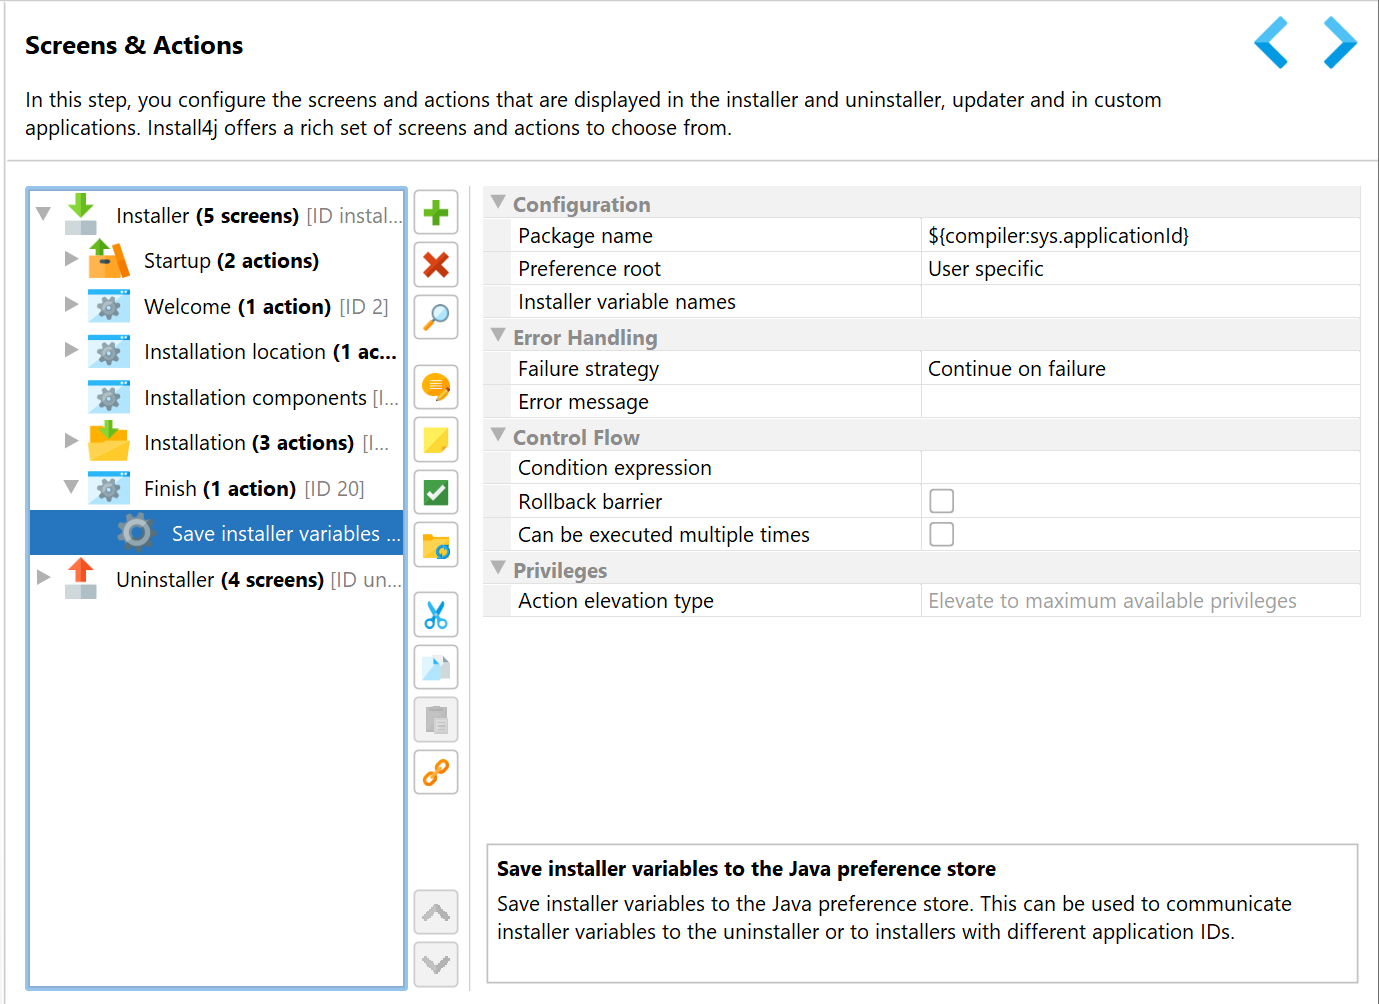Collapse the Control Flow property section
1379x1004 pixels.
pyautogui.click(x=498, y=435)
